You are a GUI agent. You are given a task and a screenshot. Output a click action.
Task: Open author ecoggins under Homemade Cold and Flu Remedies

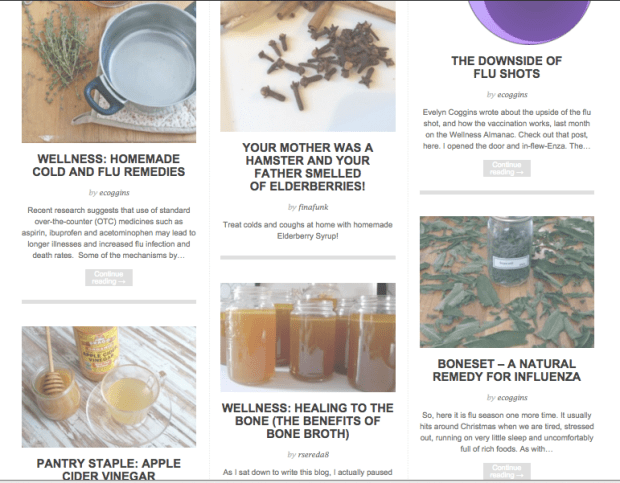114,192
